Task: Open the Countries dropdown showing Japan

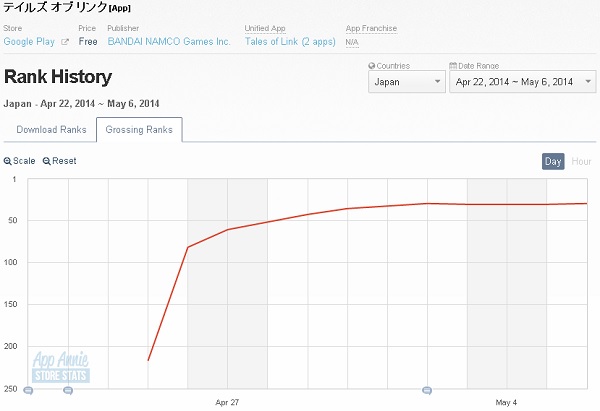Action: [406, 82]
